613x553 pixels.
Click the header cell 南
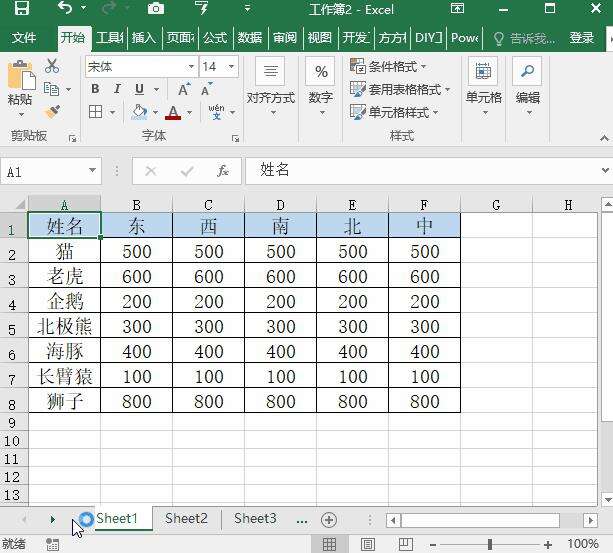point(280,225)
